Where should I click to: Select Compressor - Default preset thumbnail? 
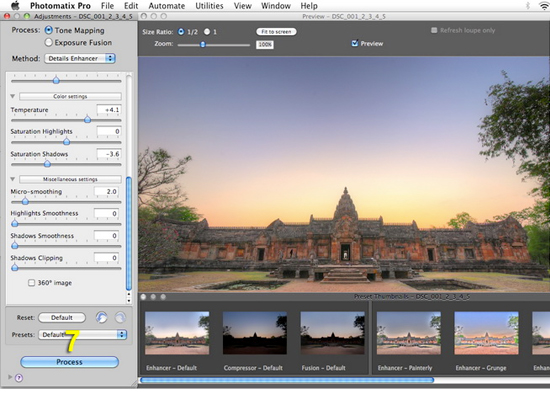tap(255, 333)
